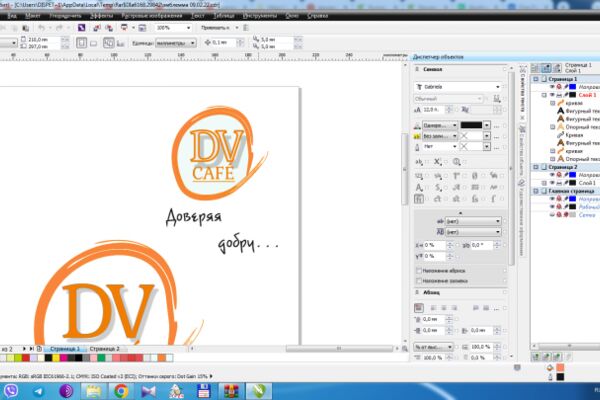Click the first layer-view icon atop object manager
The image size is (600, 400).
tap(536, 68)
